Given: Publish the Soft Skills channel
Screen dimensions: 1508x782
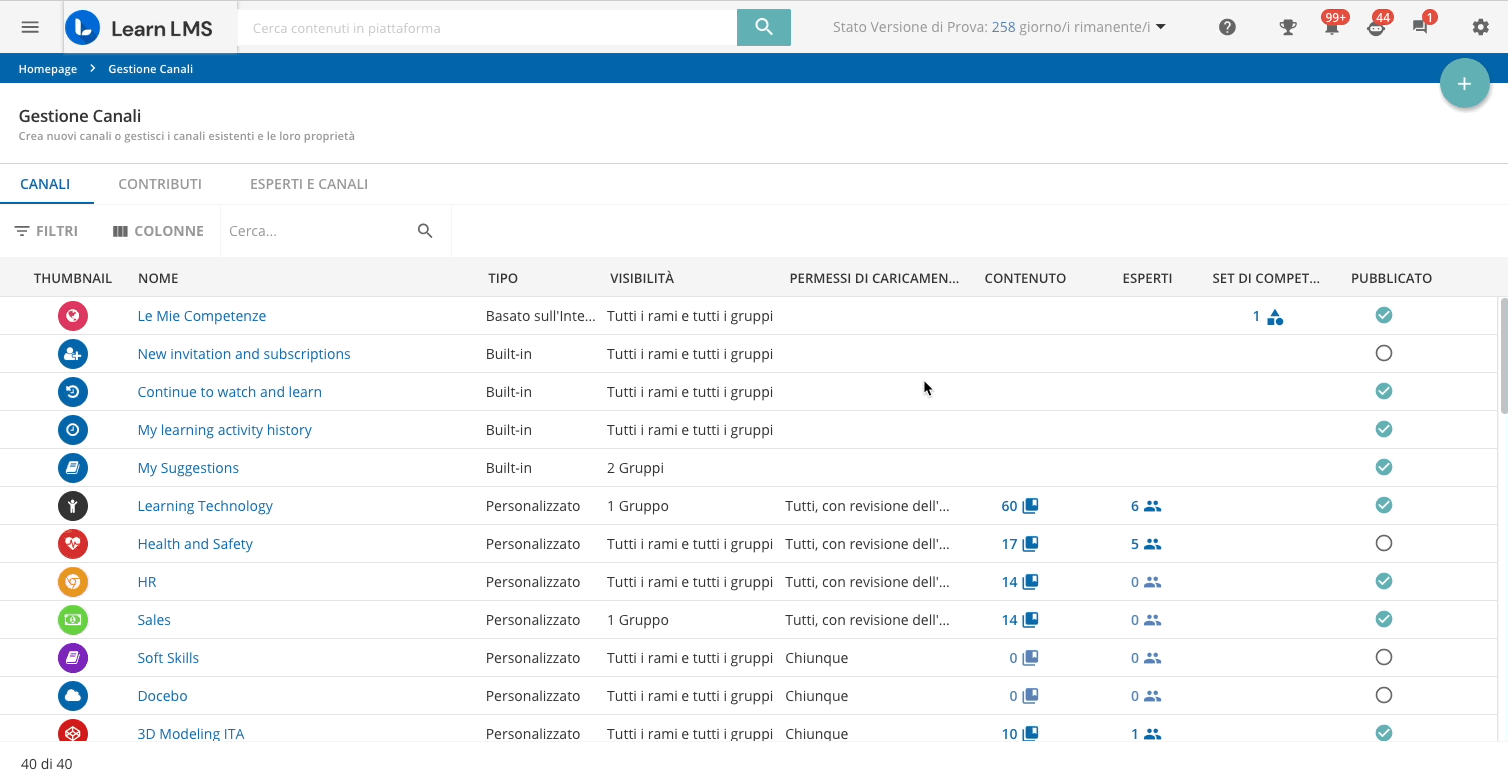Looking at the screenshot, I should [x=1384, y=657].
